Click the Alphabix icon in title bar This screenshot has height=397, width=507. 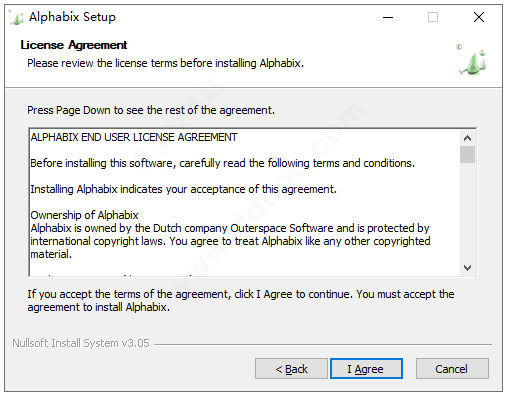16,17
